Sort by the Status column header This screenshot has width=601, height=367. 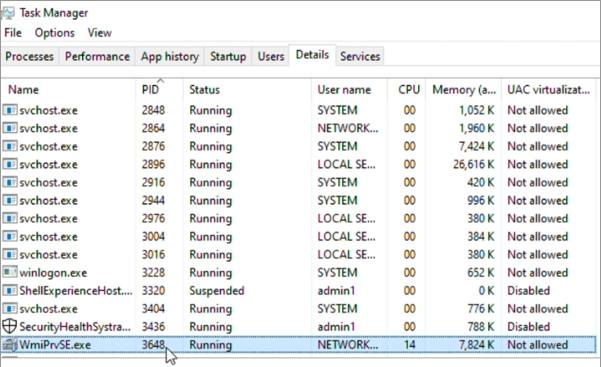[247, 89]
